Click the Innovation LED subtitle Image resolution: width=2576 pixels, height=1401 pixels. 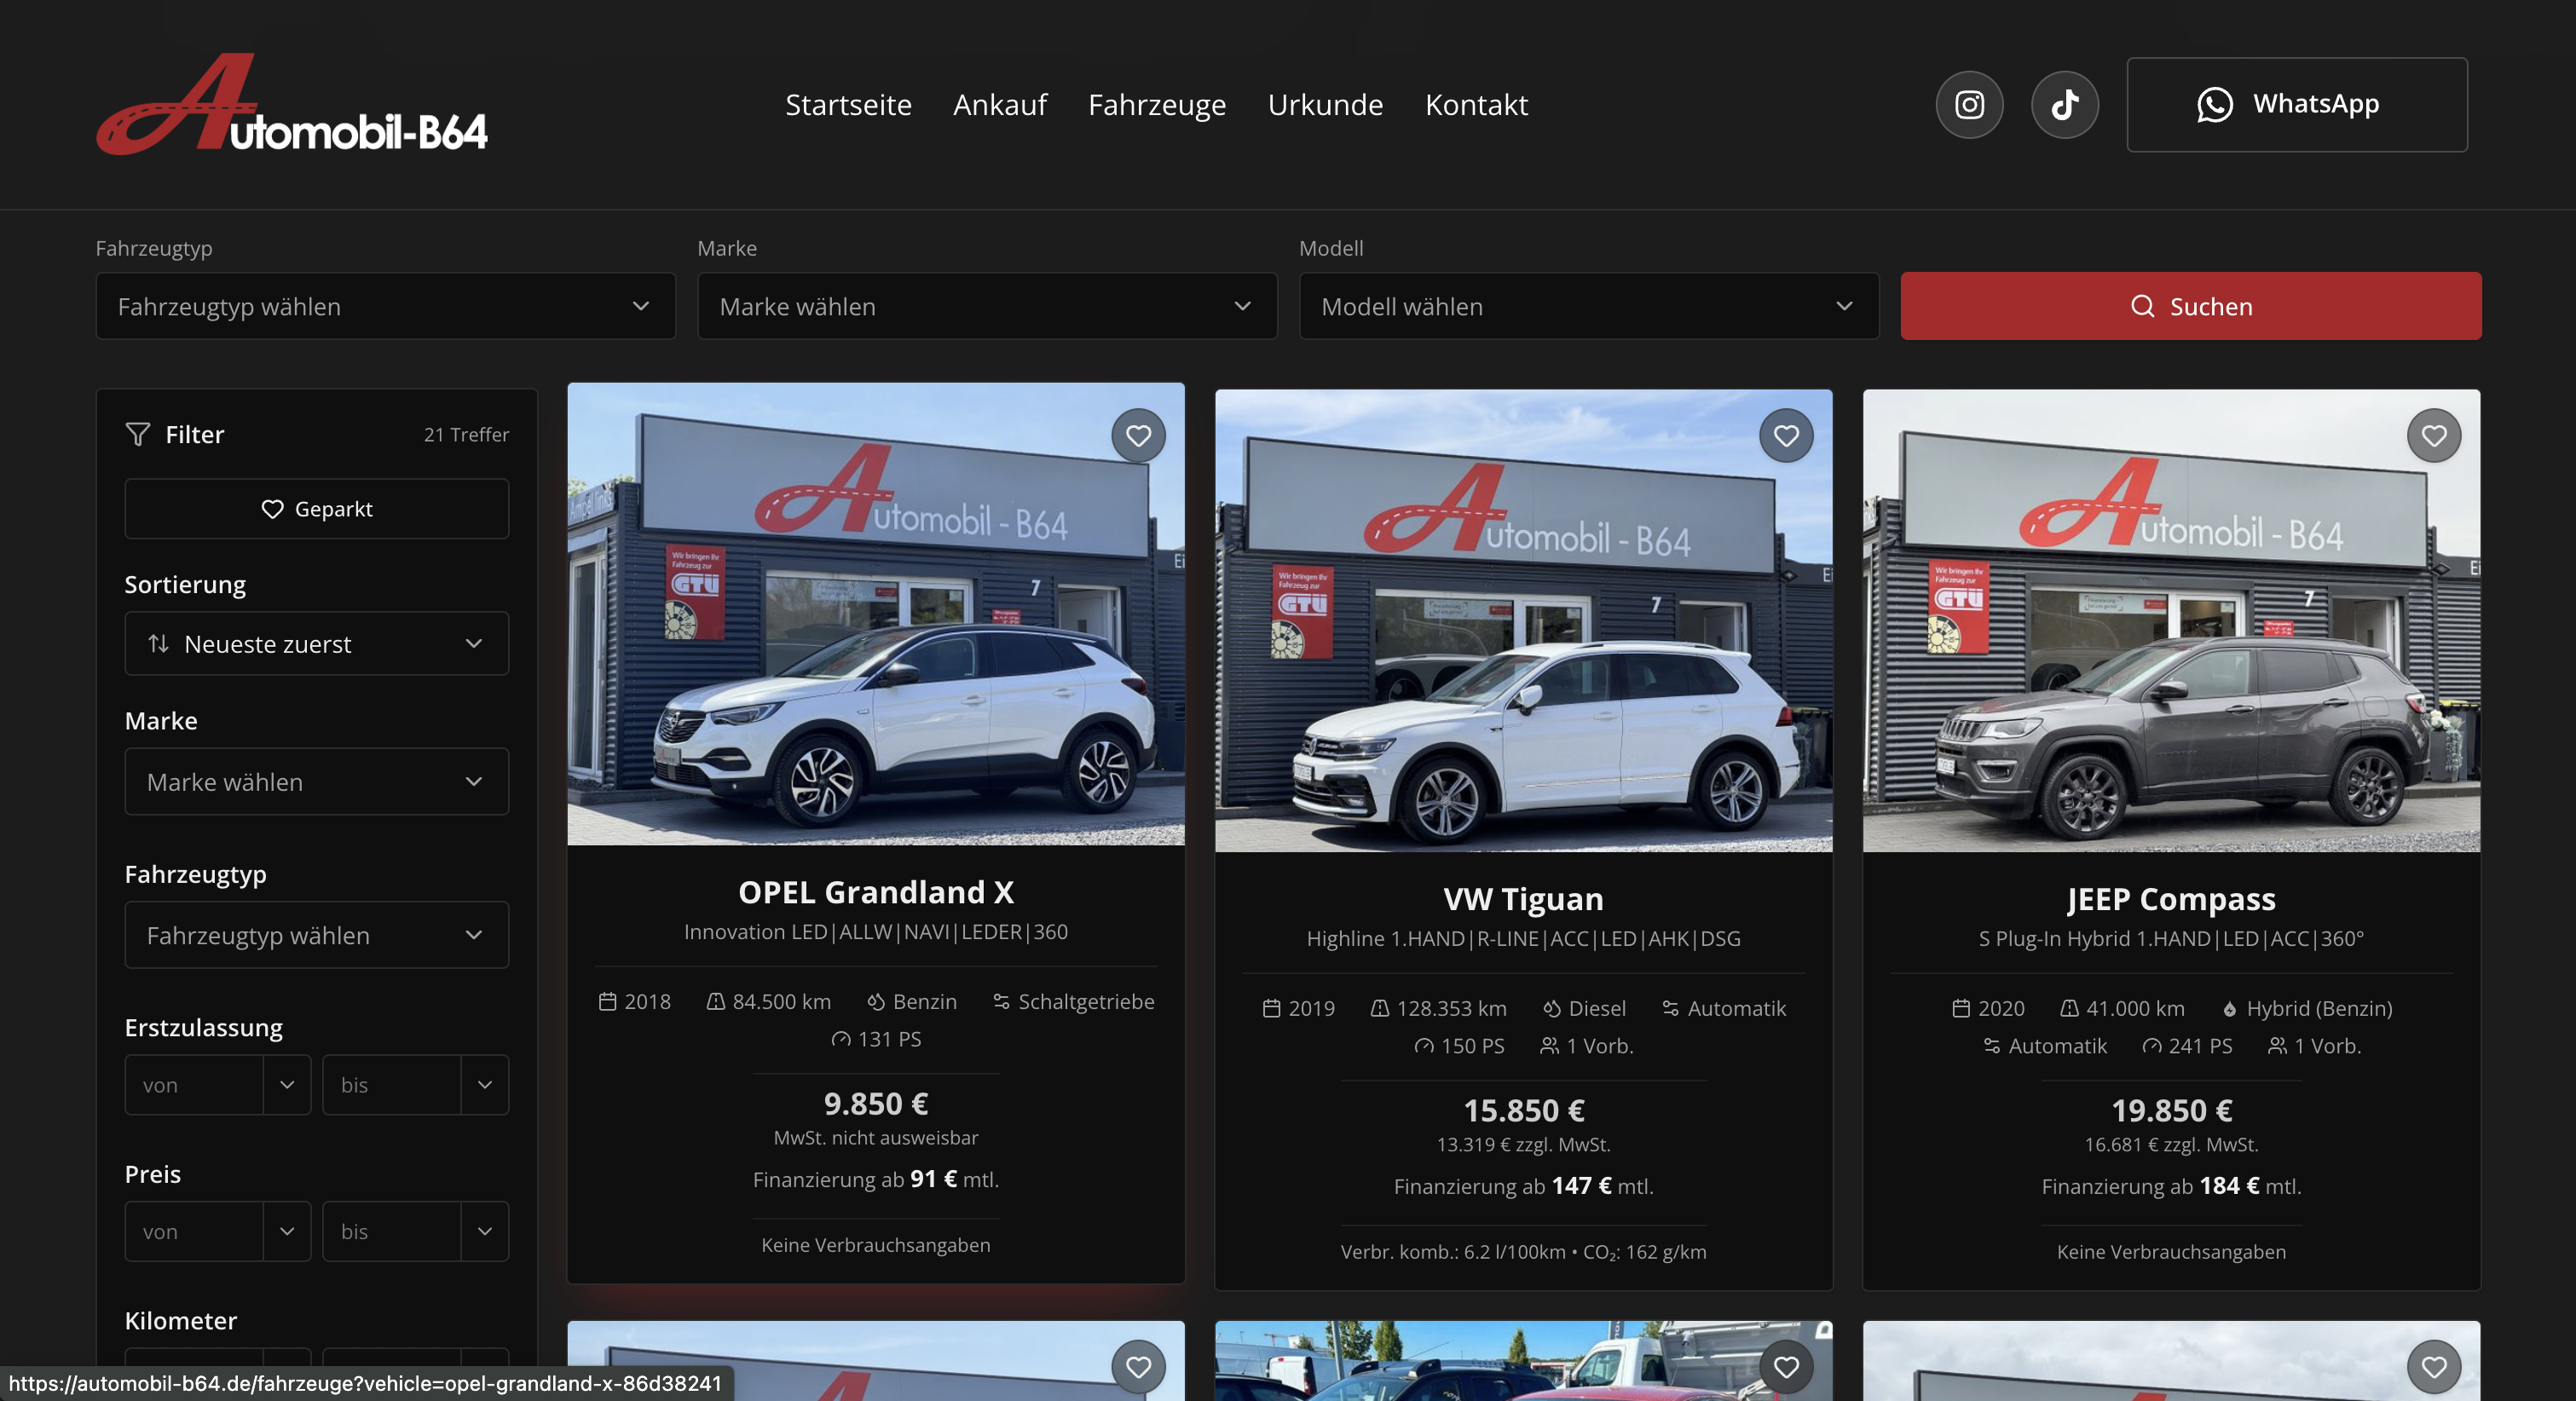point(876,932)
